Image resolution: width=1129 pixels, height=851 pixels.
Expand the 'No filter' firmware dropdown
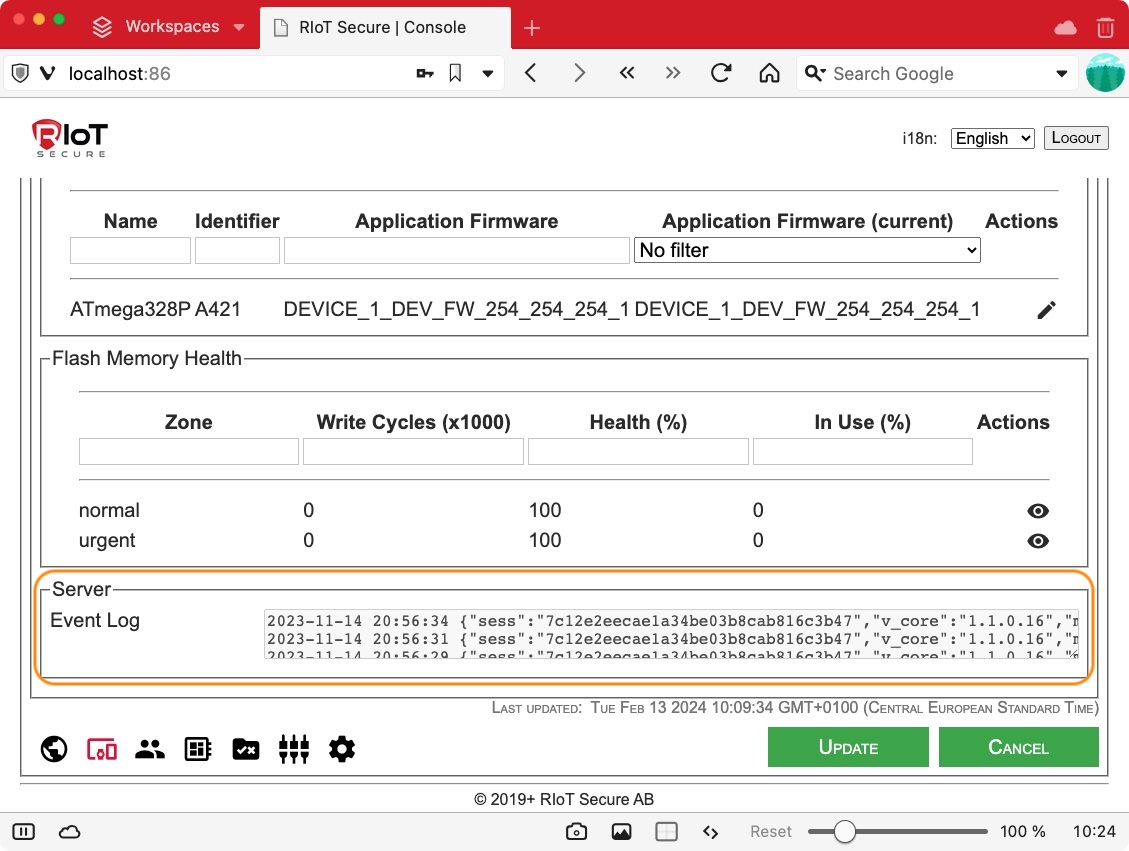[807, 251]
